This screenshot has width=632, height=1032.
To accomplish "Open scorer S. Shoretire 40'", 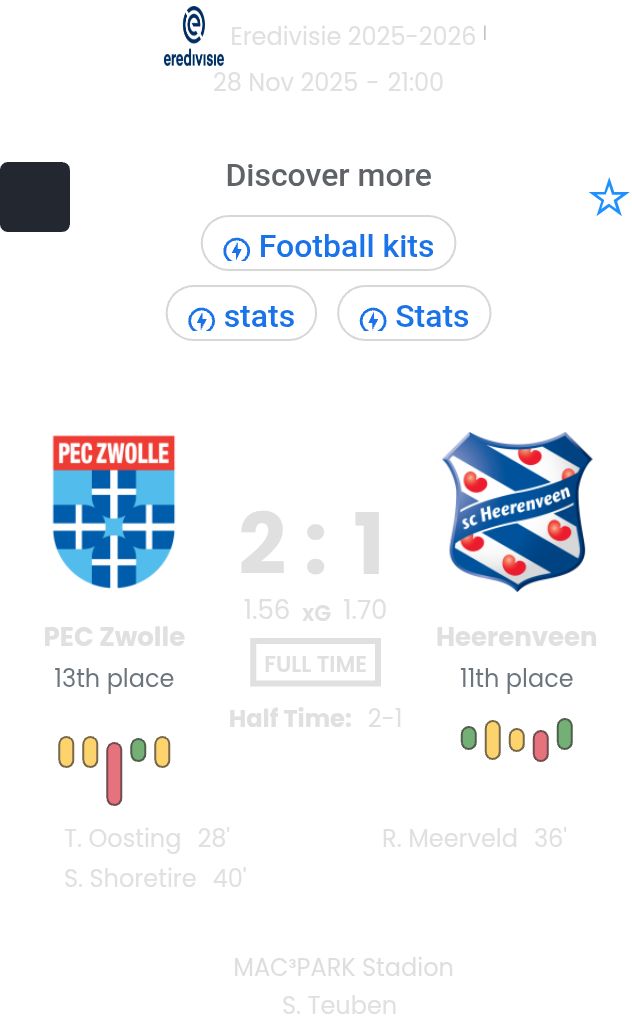I will coord(155,878).
